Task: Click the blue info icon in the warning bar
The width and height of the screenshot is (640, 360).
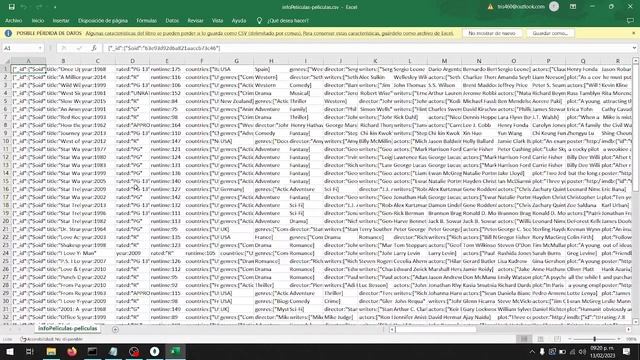Action: tap(8, 33)
